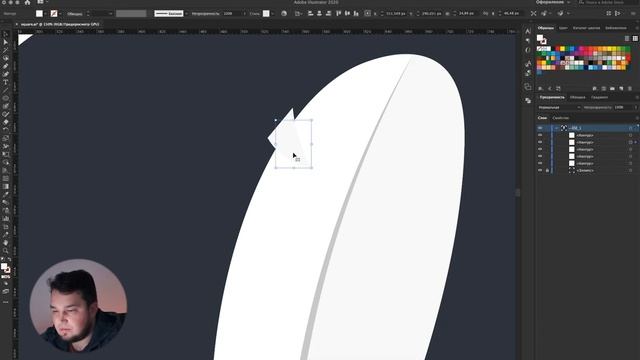Open the Swatches panel flyout menu
The height and width of the screenshot is (360, 640).
(x=637, y=28)
